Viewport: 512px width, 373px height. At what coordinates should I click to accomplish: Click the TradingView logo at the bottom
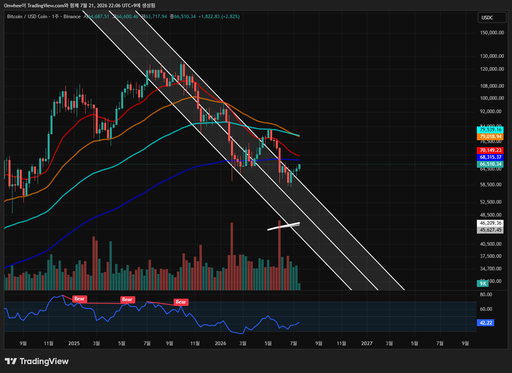pyautogui.click(x=37, y=361)
